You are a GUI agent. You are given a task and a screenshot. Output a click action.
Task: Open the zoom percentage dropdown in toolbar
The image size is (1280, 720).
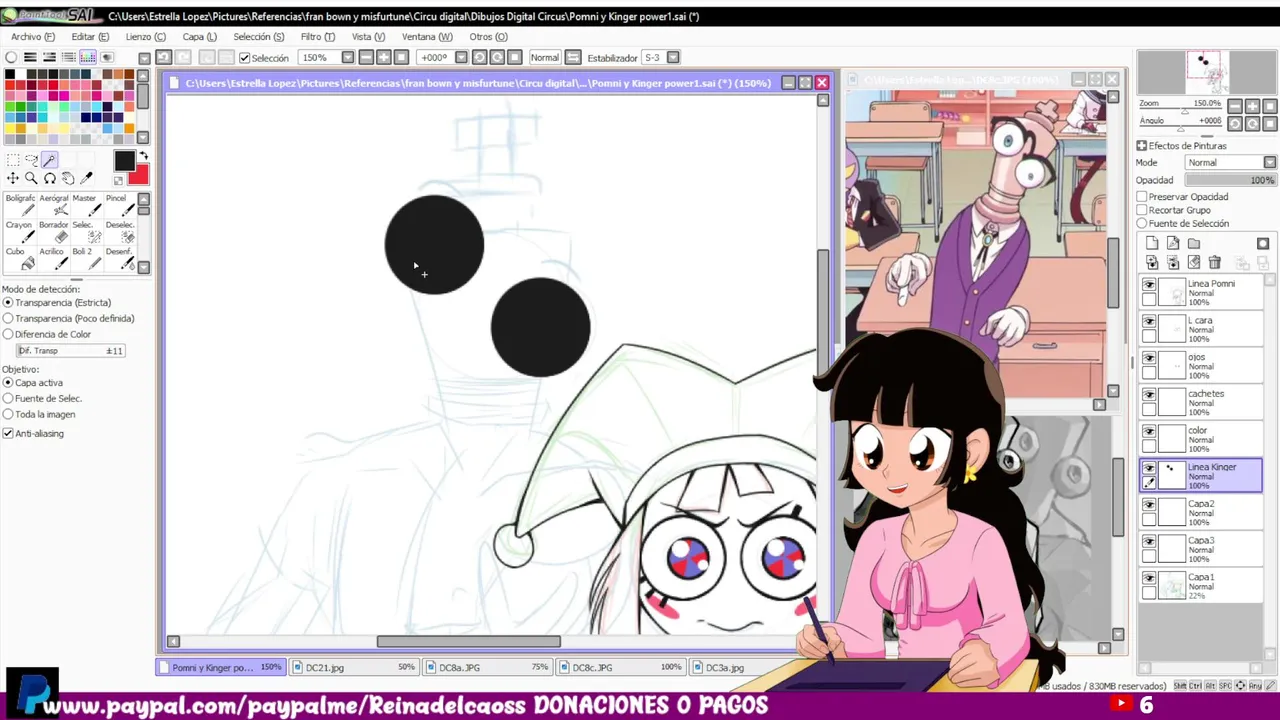click(x=348, y=58)
